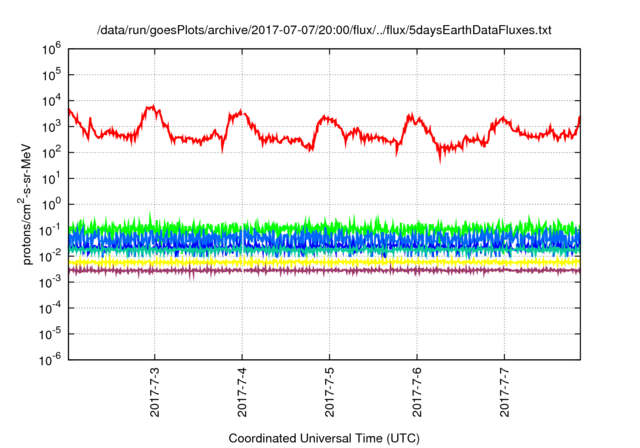
Task: Click the 10^2 y-axis tick label
Action: (x=51, y=153)
